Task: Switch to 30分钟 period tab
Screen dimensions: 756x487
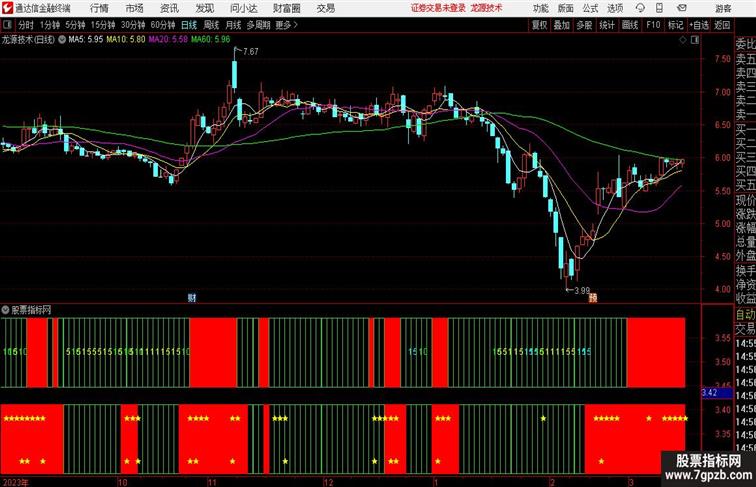Action: tap(133, 25)
